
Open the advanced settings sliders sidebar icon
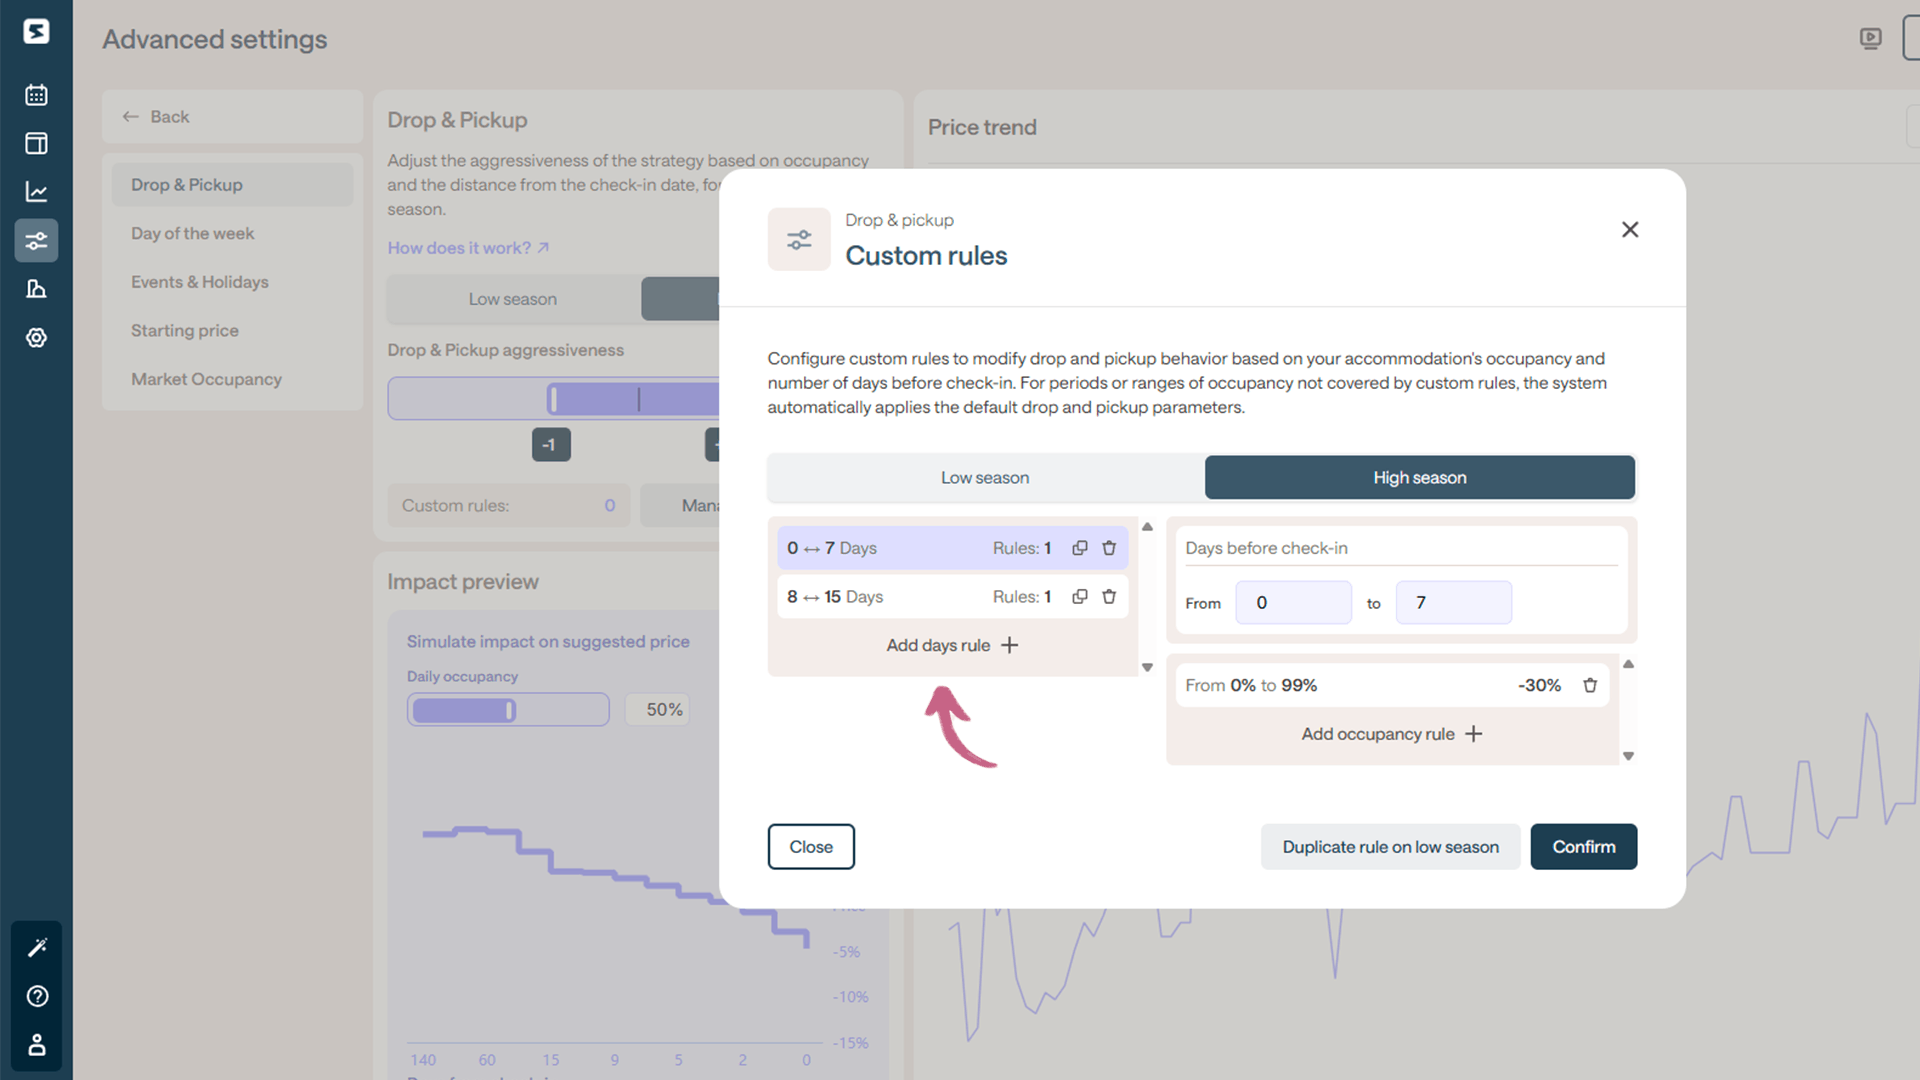click(36, 240)
